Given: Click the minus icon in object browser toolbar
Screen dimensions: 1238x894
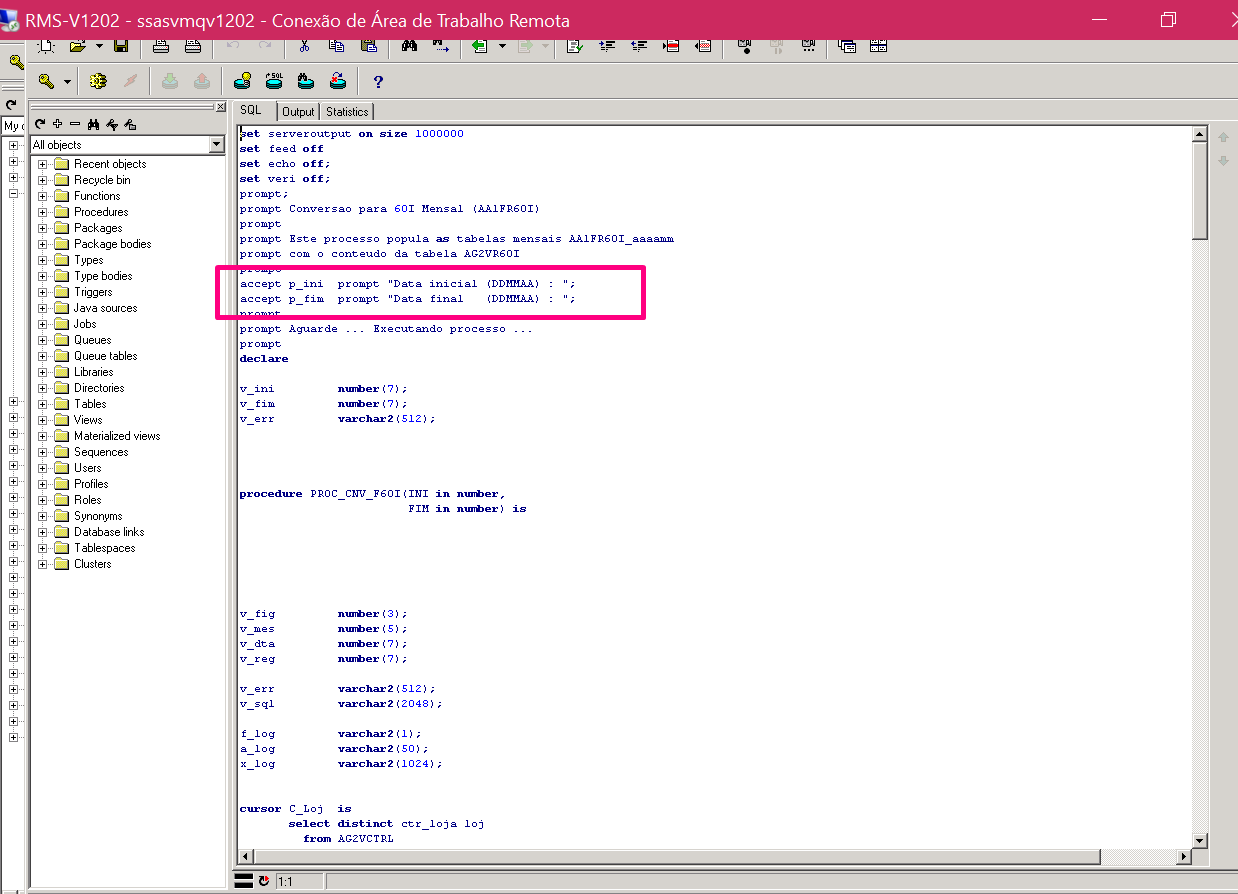Looking at the screenshot, I should 74,124.
